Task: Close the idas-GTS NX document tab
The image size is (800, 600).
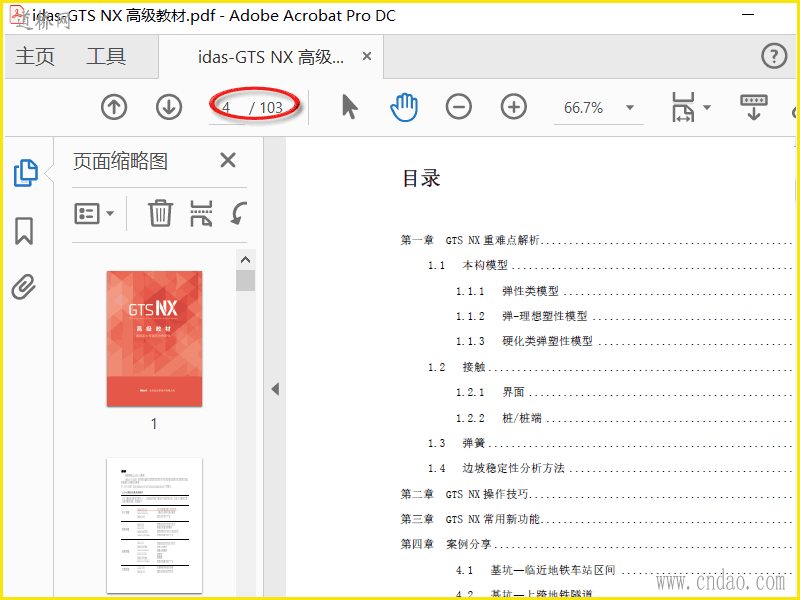Action: coord(367,56)
